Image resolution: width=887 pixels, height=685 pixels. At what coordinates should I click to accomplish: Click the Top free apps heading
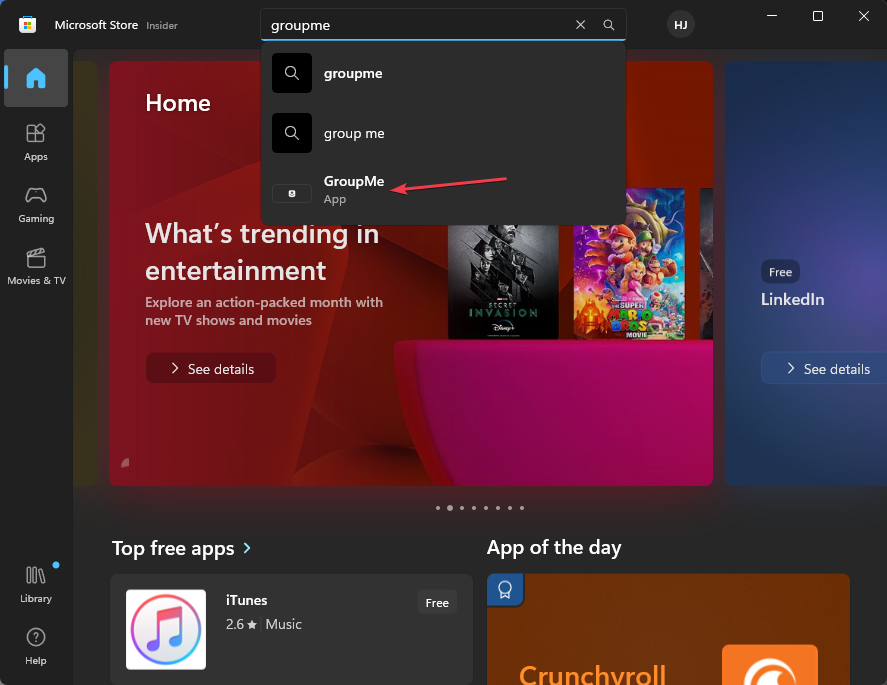coord(173,548)
